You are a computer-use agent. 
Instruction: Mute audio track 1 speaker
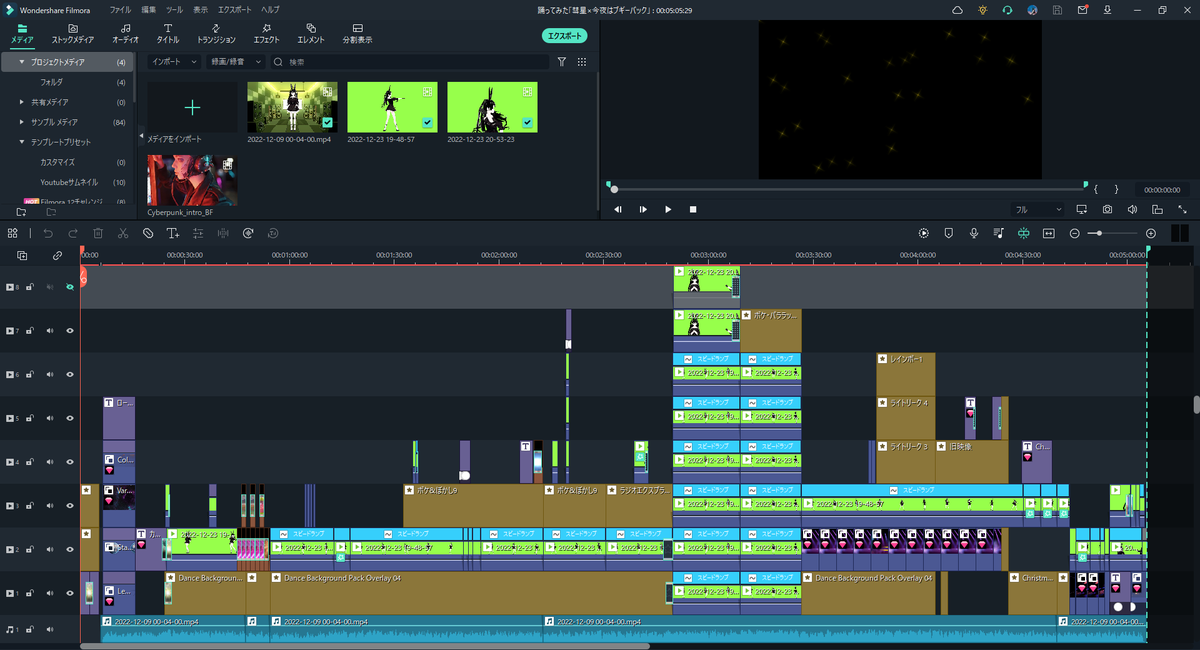[x=49, y=630]
